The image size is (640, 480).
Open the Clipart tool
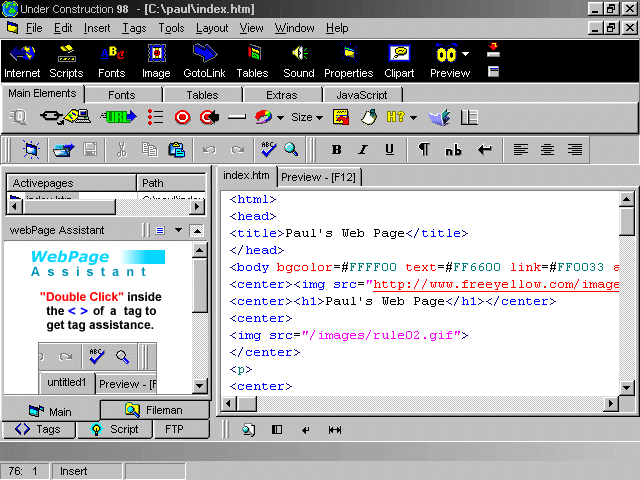tap(400, 55)
